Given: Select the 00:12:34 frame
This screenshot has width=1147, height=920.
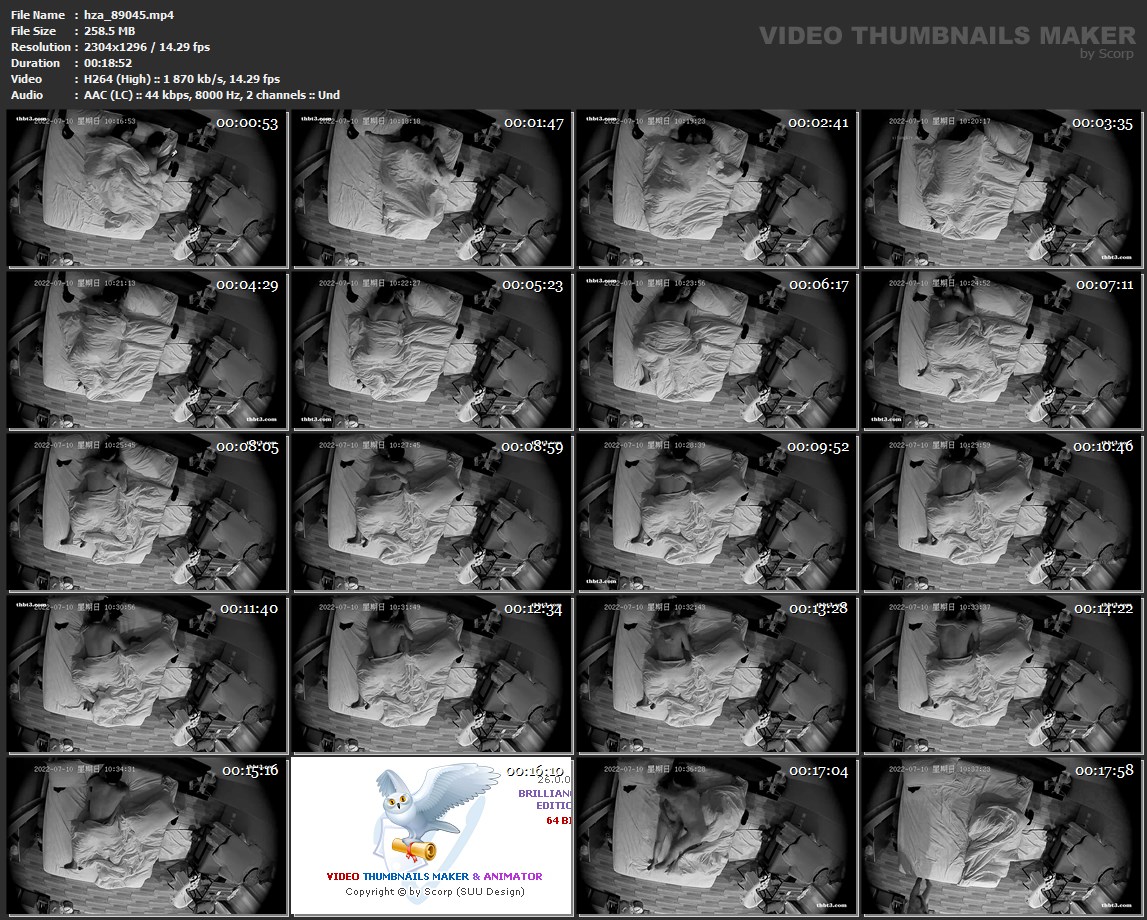Looking at the screenshot, I should point(432,674).
